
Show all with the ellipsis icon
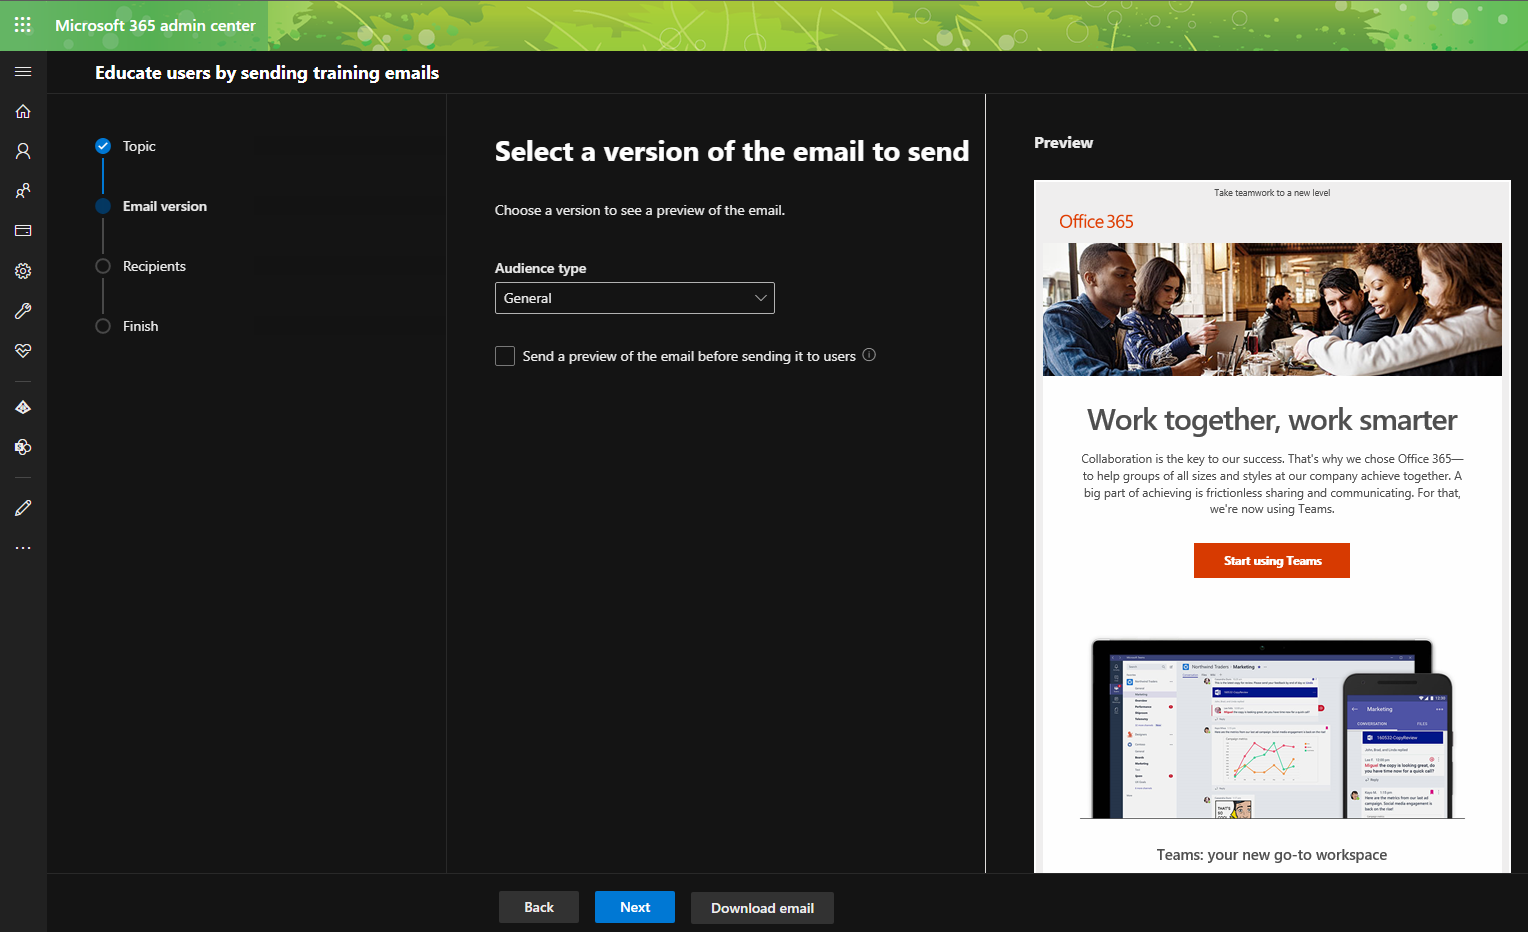23,548
